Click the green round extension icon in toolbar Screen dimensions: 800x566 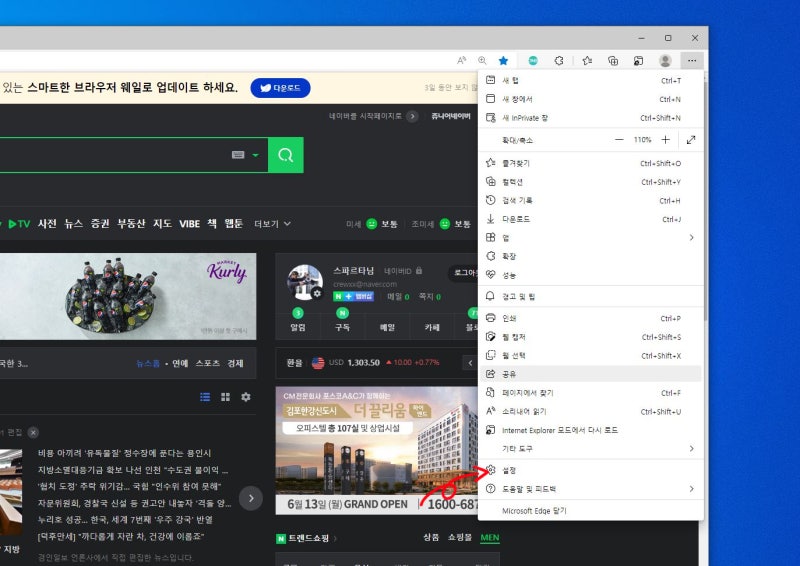click(x=533, y=61)
